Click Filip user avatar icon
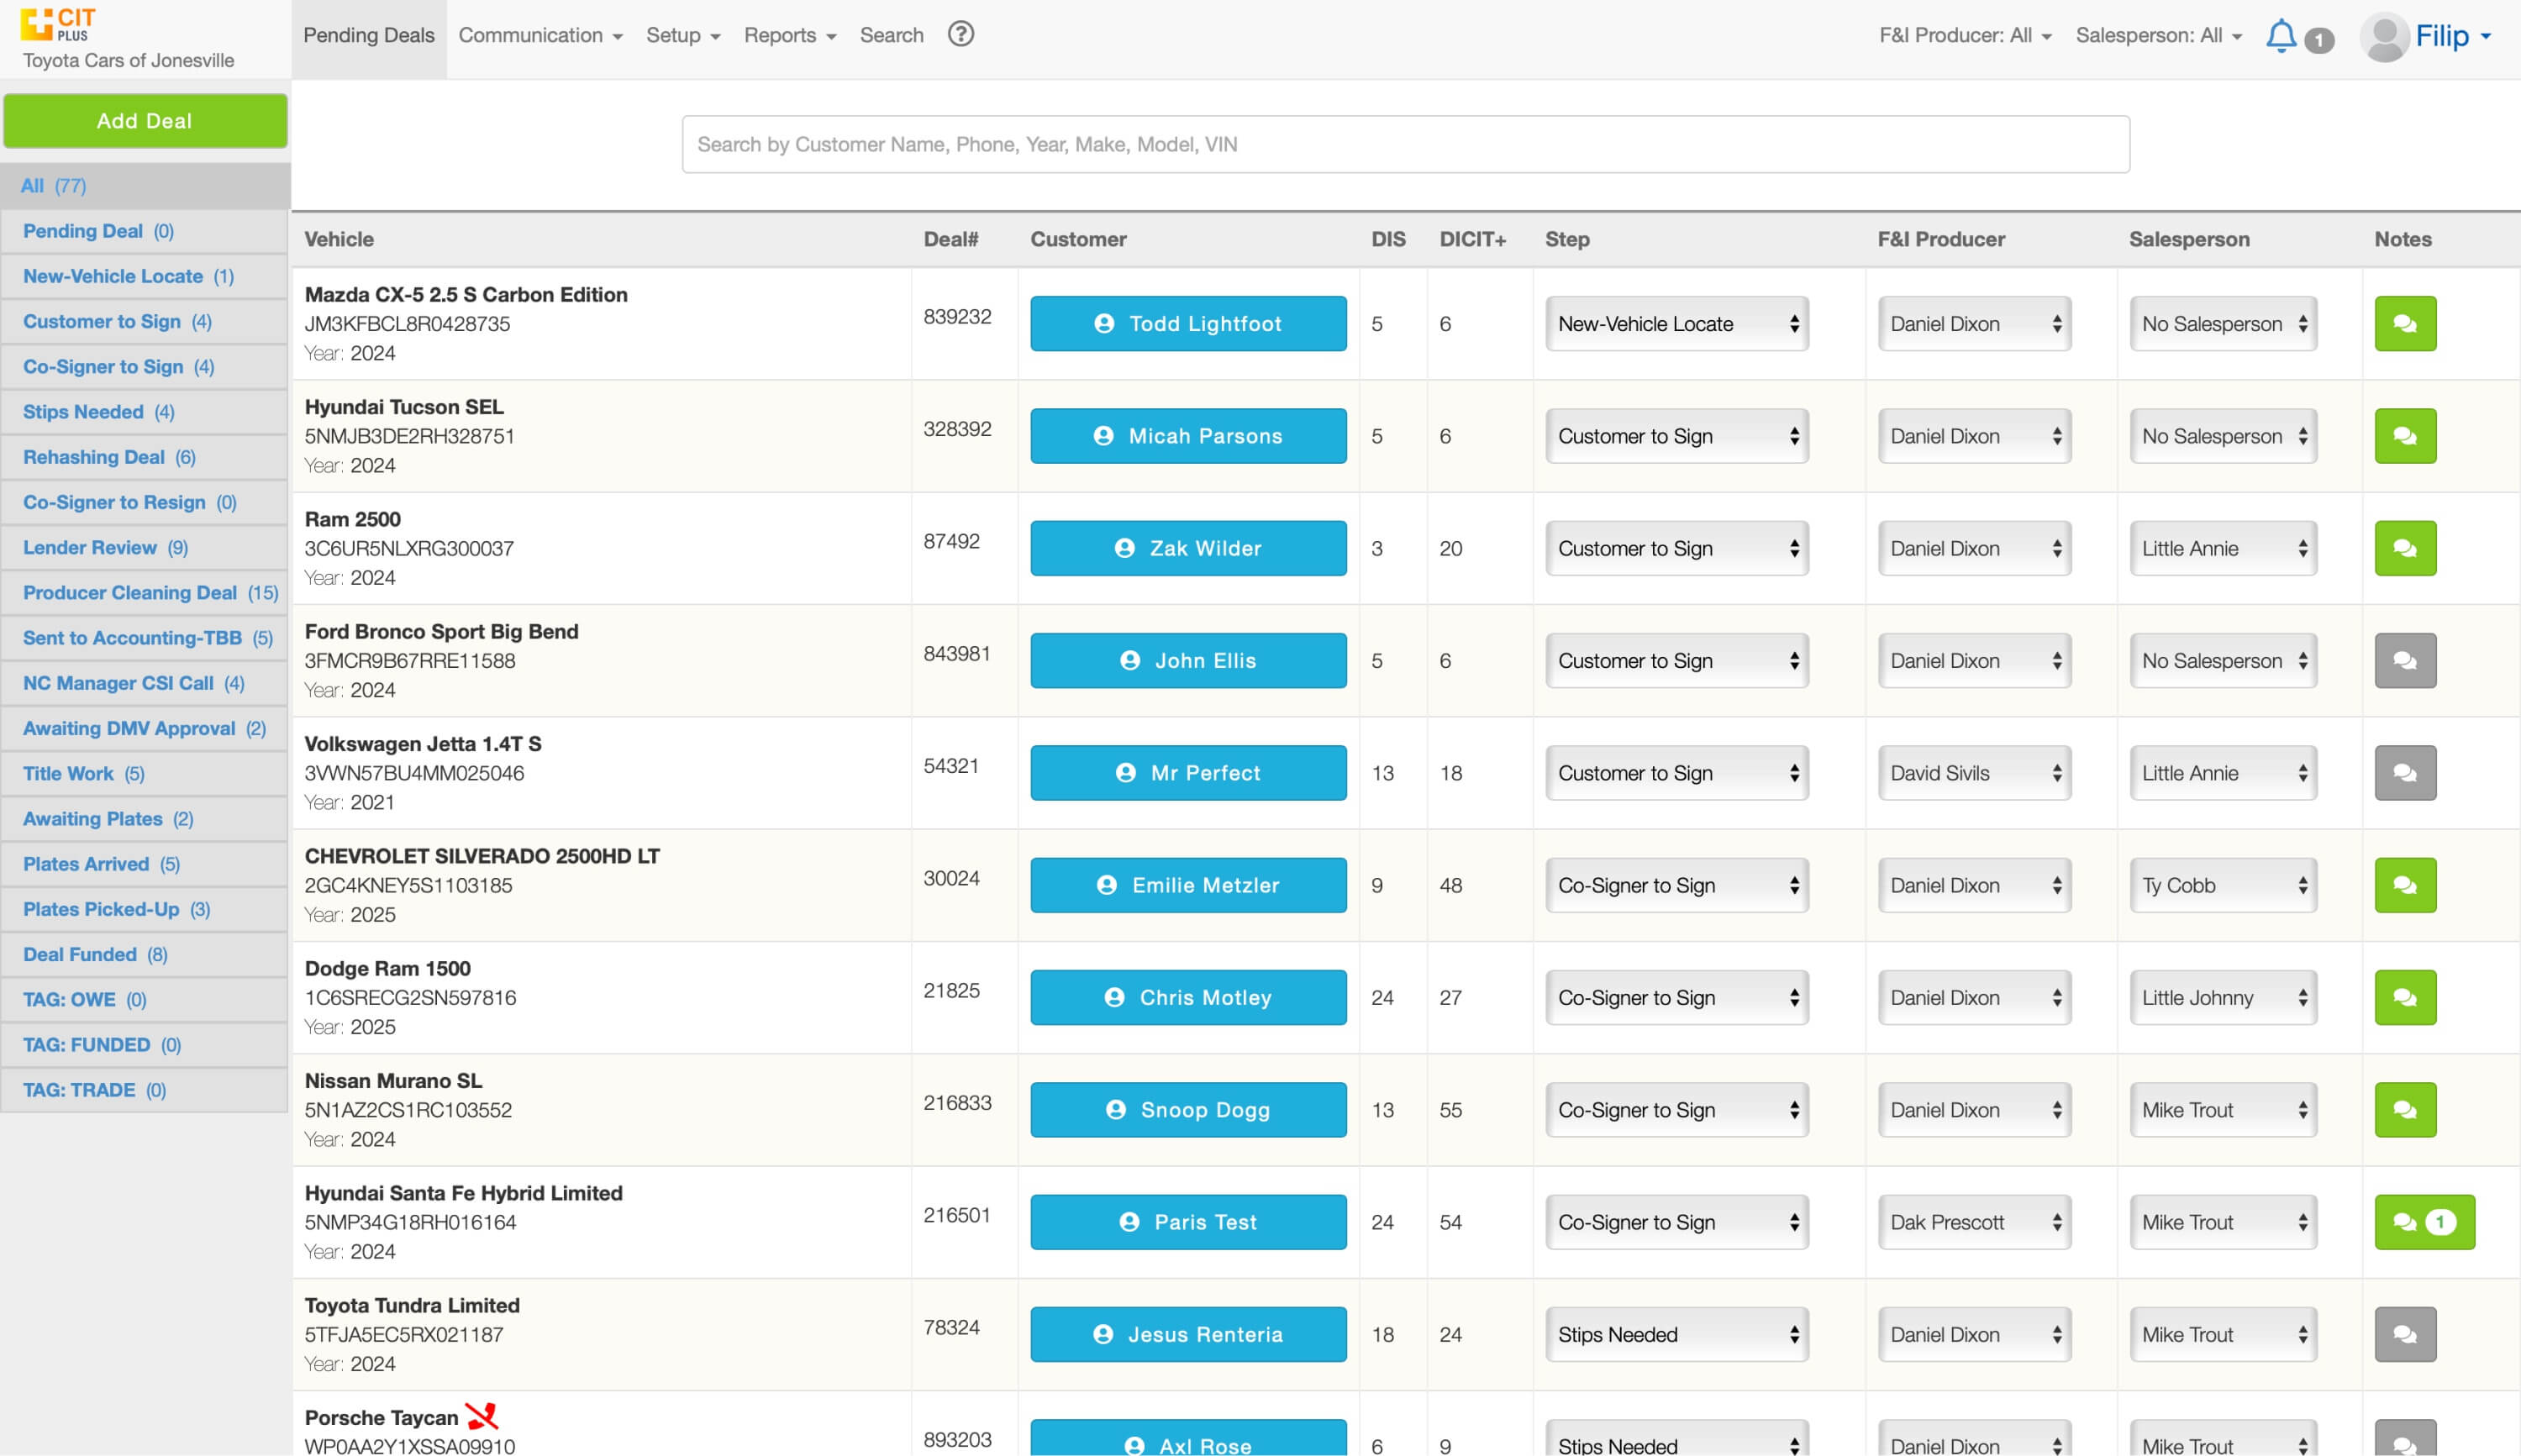This screenshot has height=1456, width=2521. (2384, 37)
